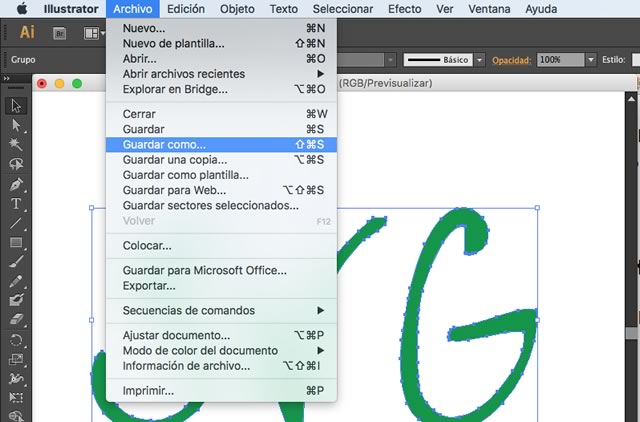Open the Ayuda menu
Screen dimensions: 640x422
541,9
